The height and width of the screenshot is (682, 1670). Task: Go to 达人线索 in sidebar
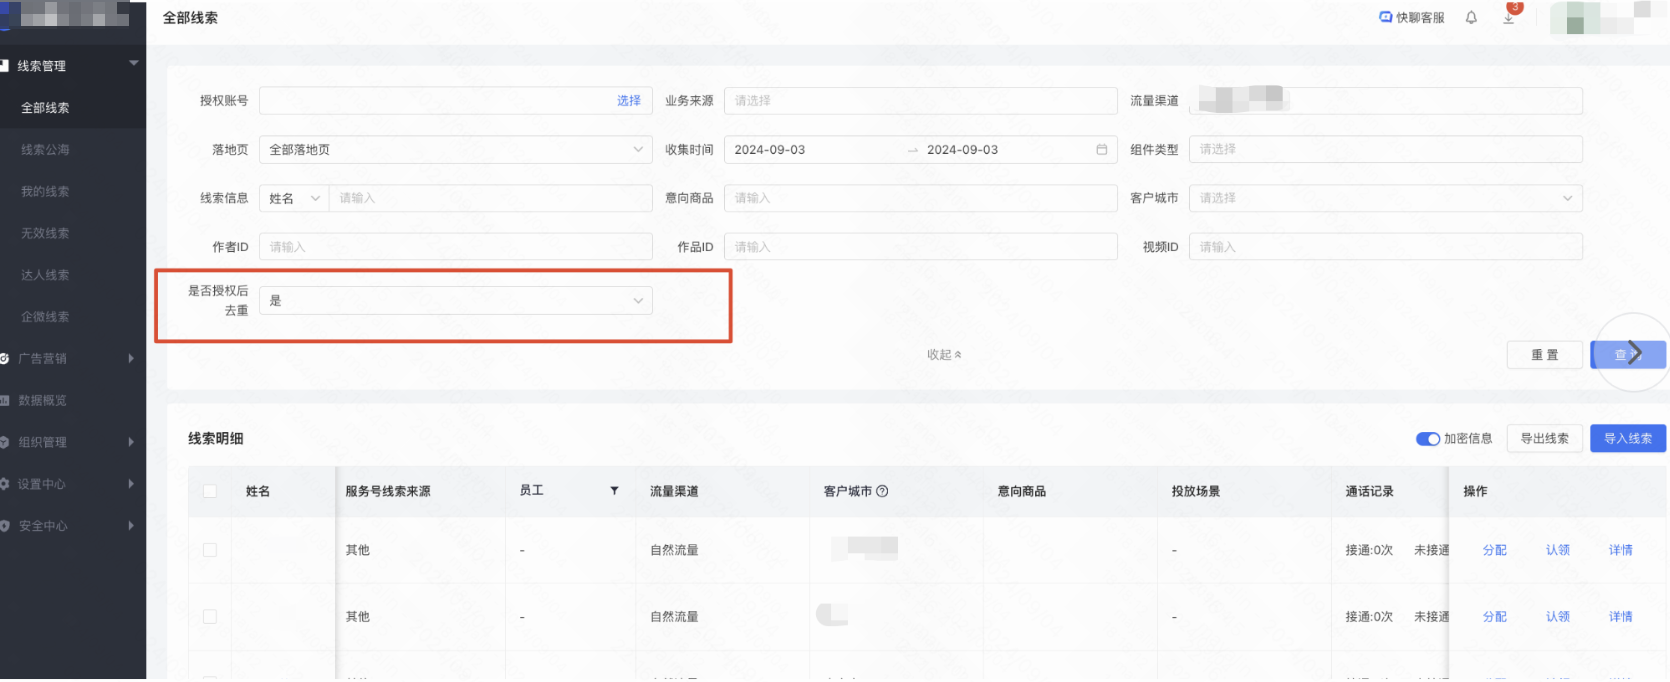click(x=45, y=275)
